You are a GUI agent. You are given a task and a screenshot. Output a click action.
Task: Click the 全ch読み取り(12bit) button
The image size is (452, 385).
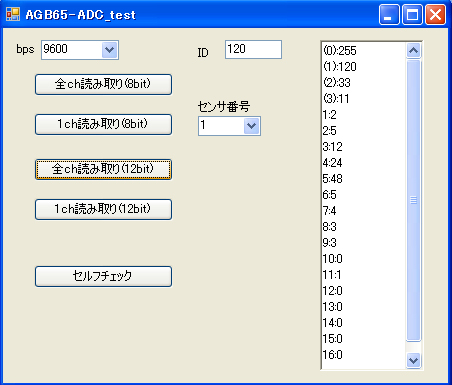click(x=103, y=169)
